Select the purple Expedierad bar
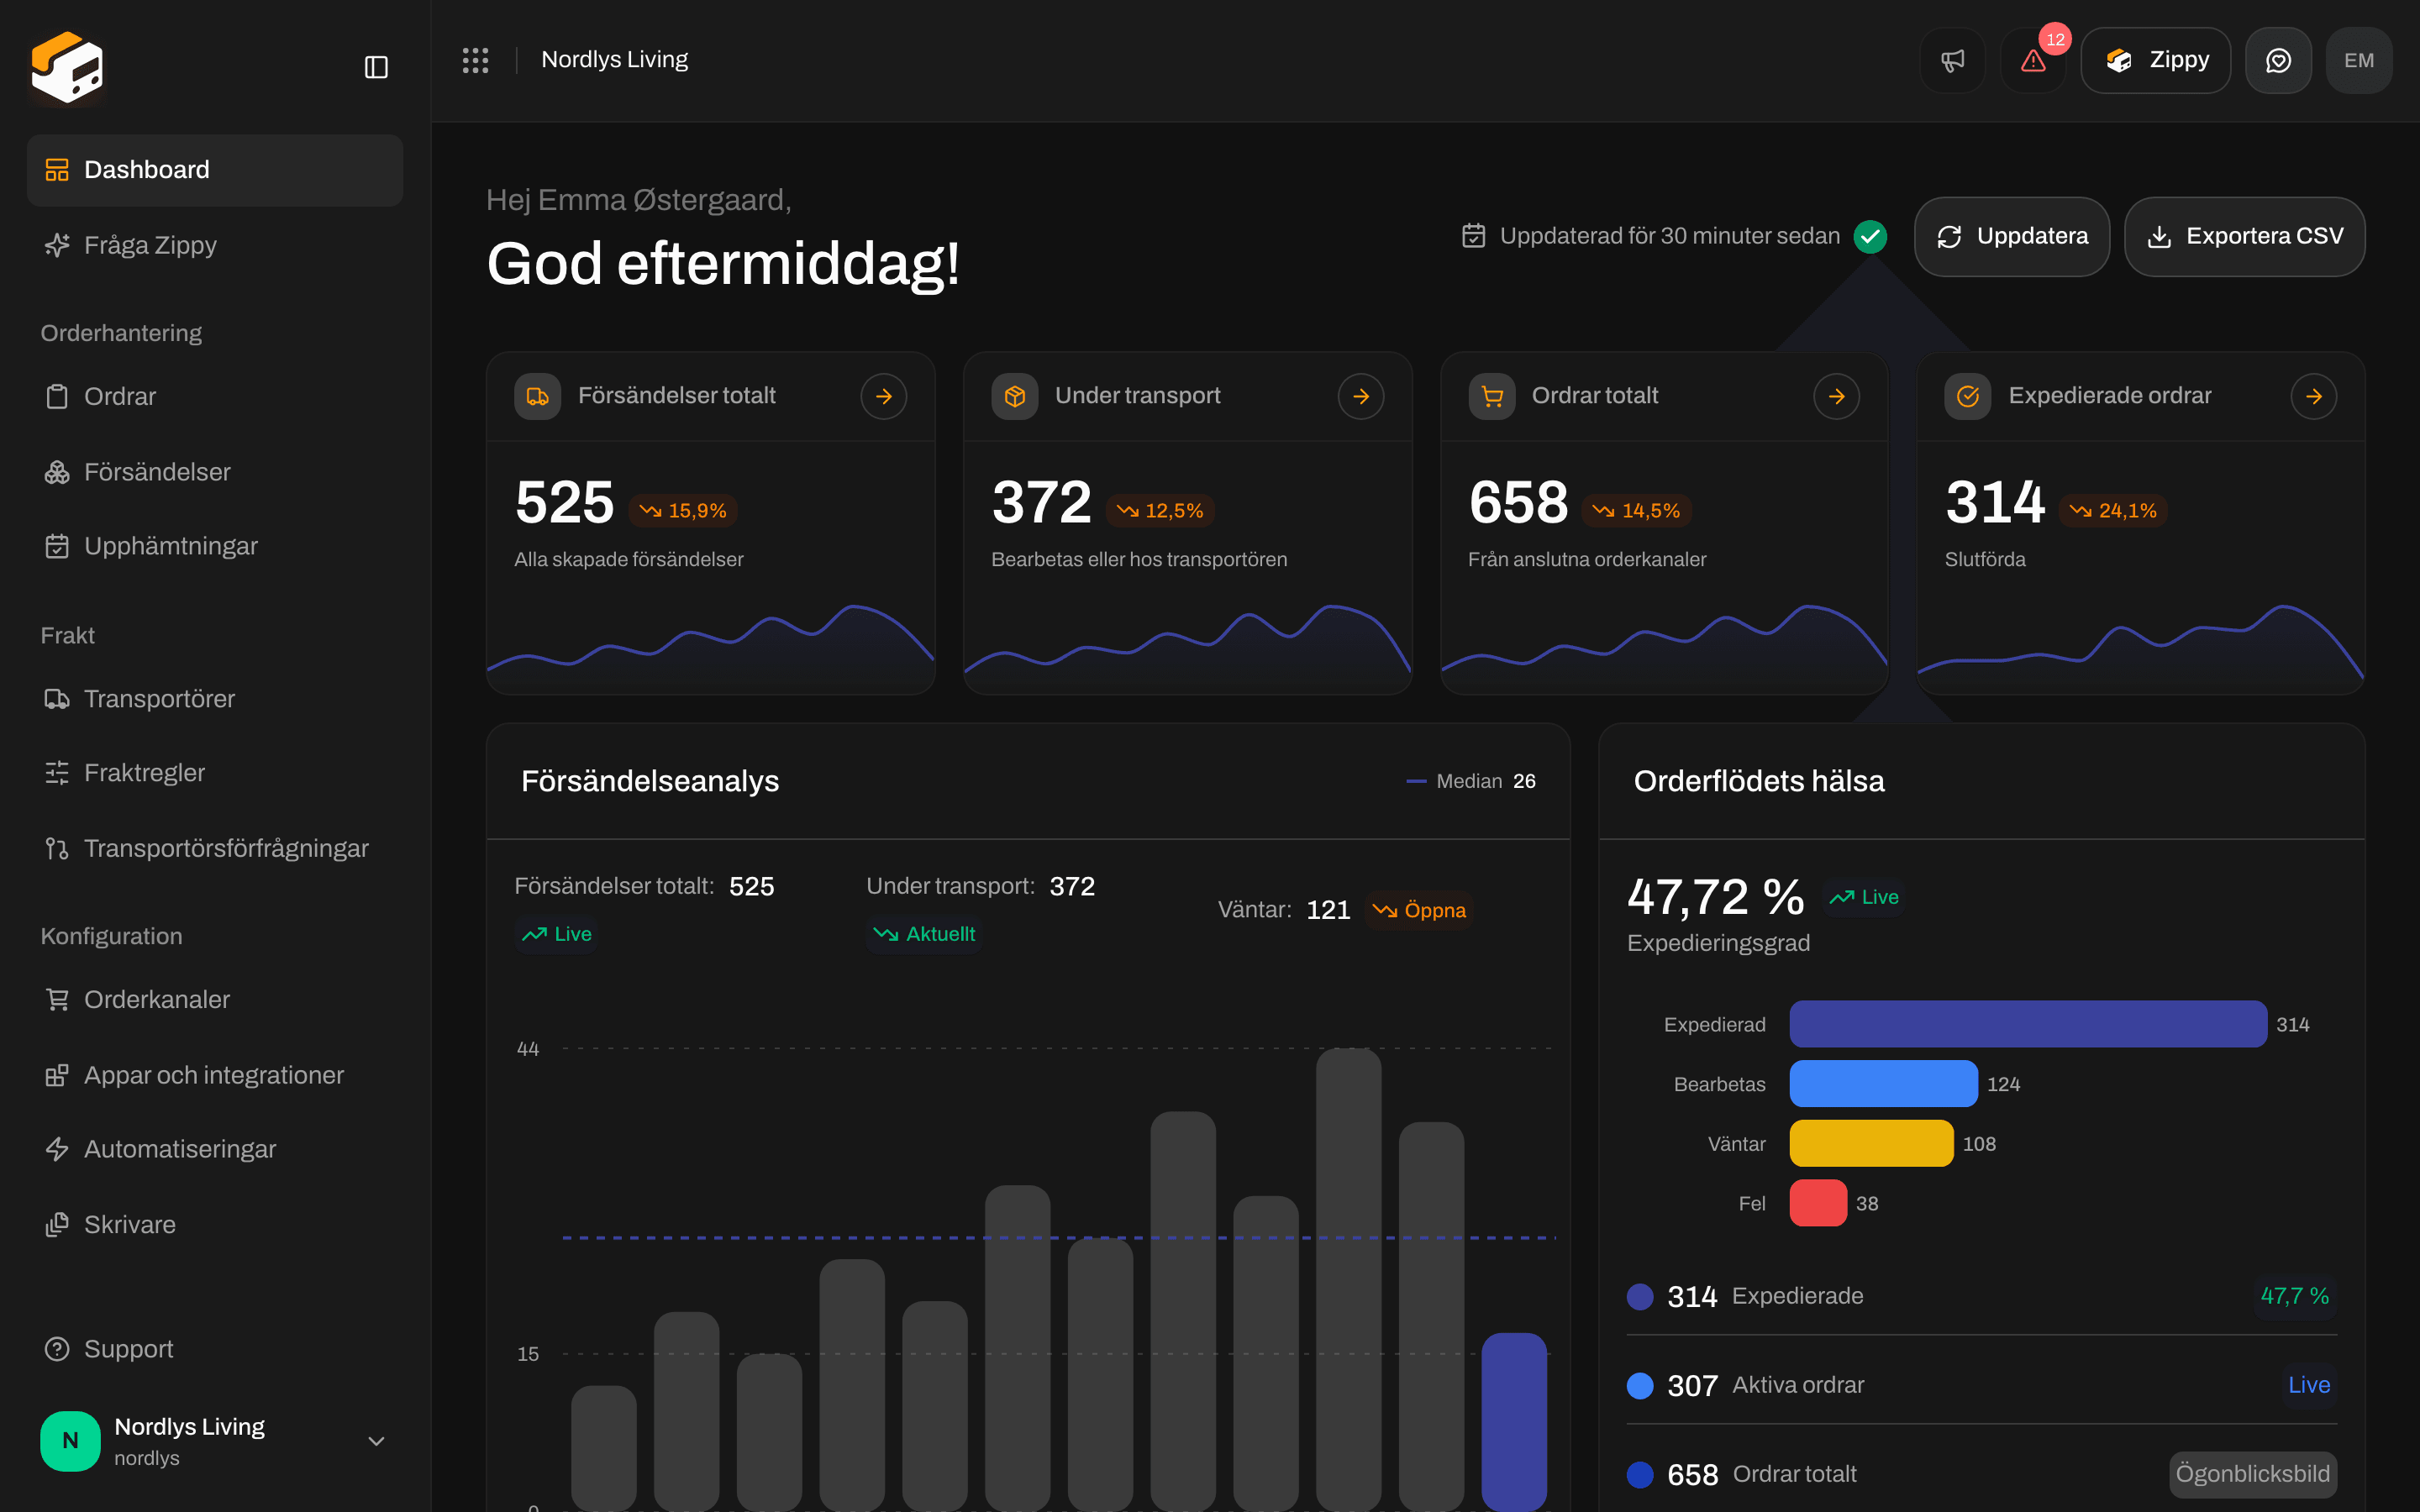The image size is (2420, 1512). [x=2028, y=1024]
